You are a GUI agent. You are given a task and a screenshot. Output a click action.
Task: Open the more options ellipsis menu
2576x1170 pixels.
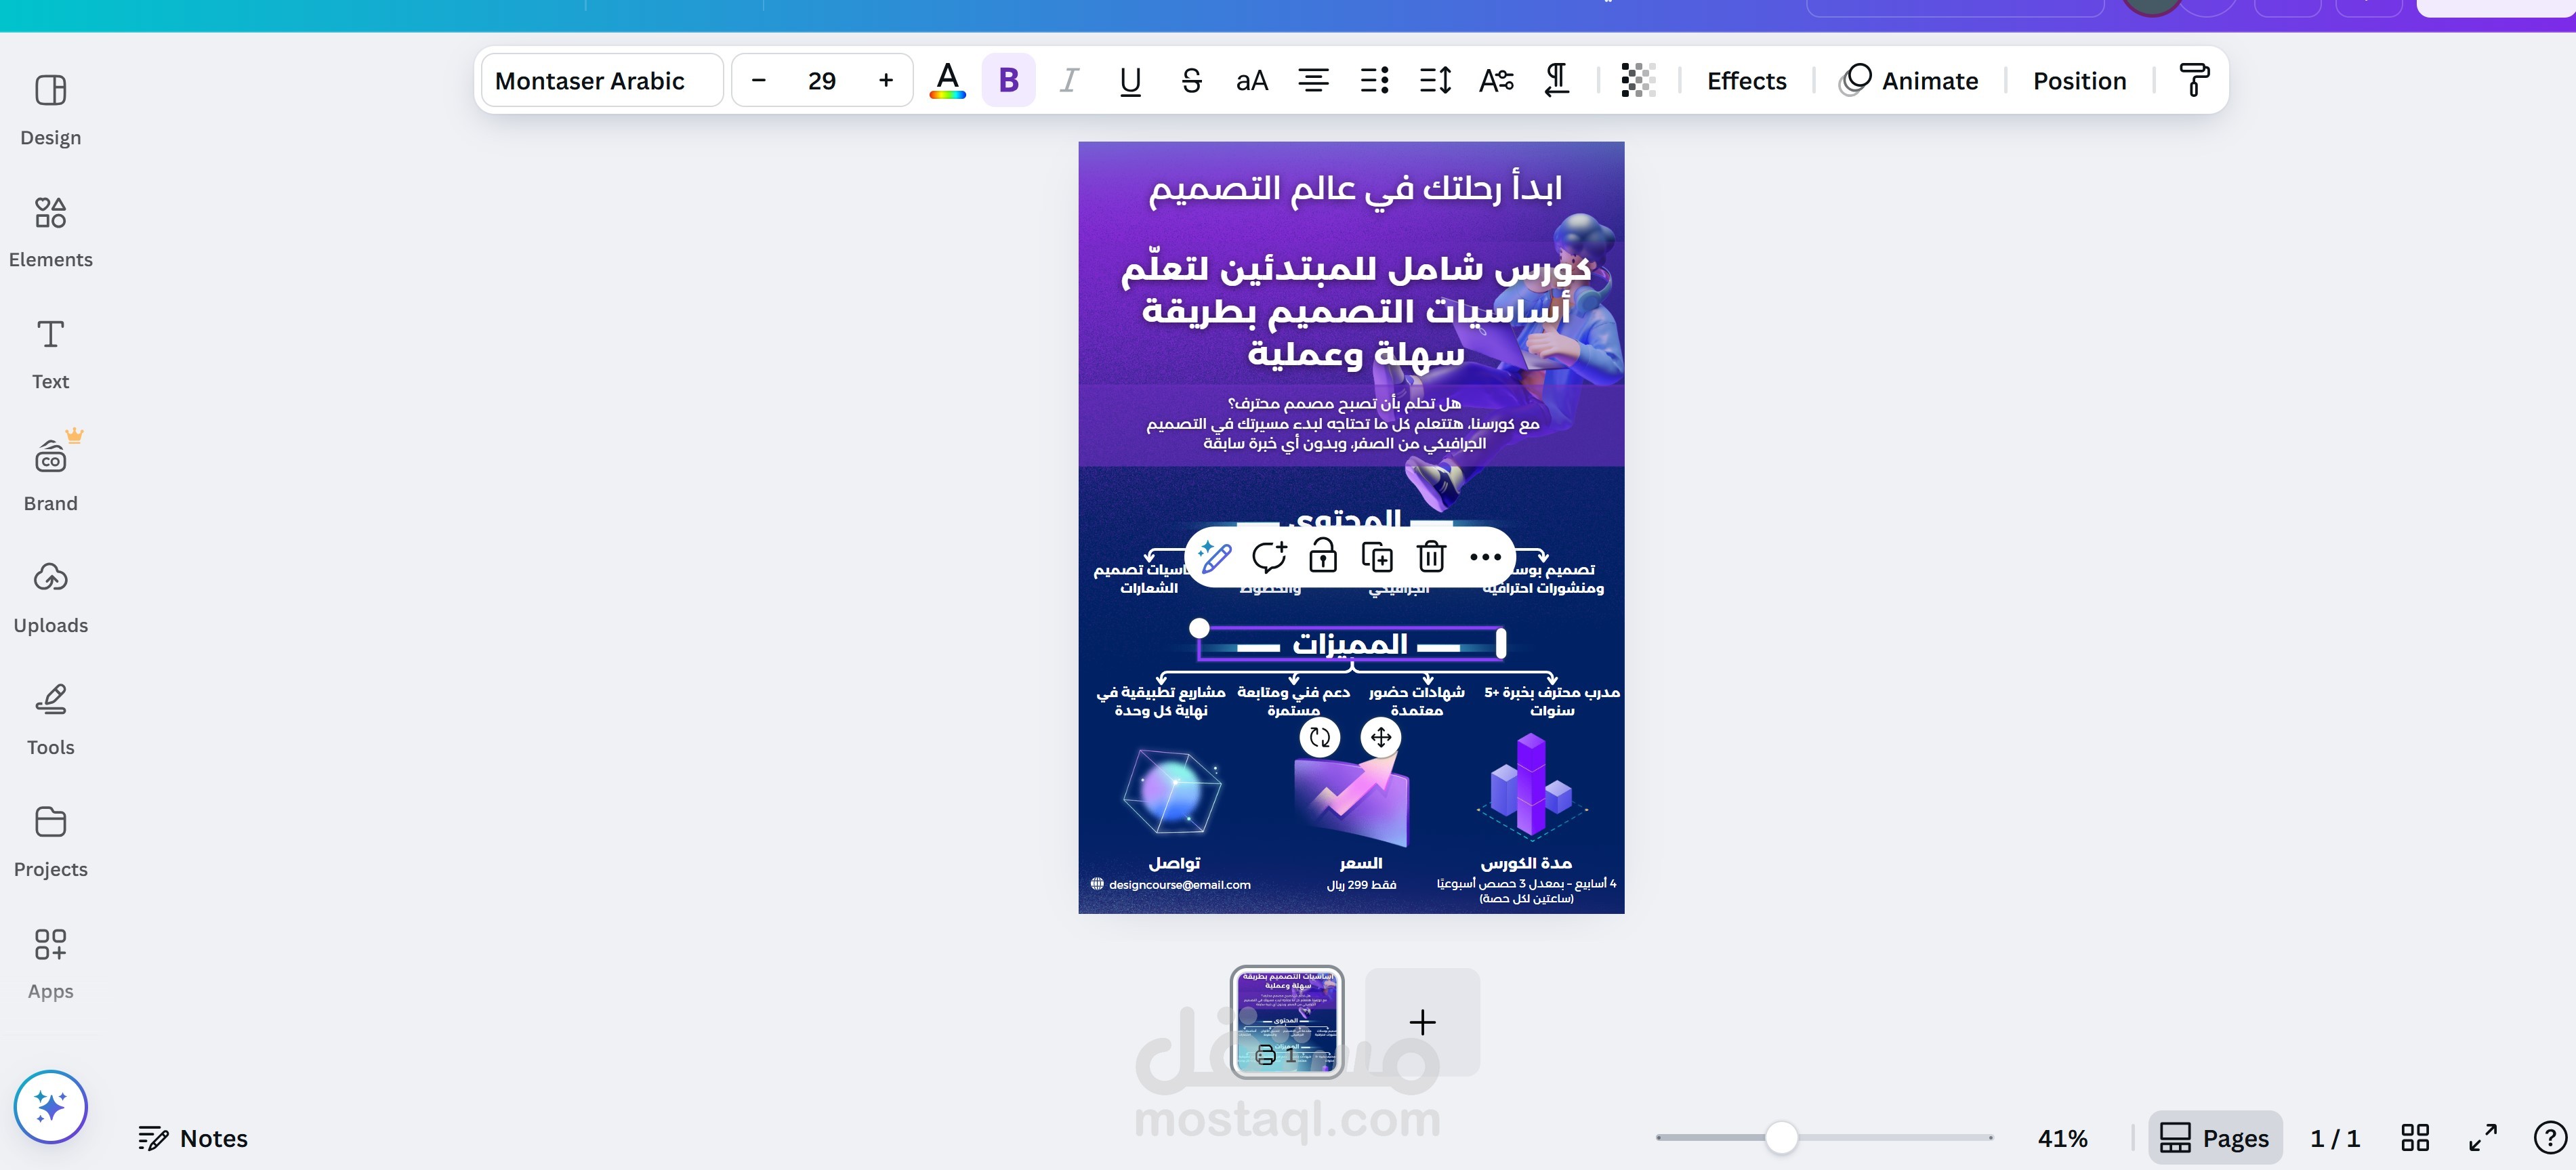(1485, 556)
